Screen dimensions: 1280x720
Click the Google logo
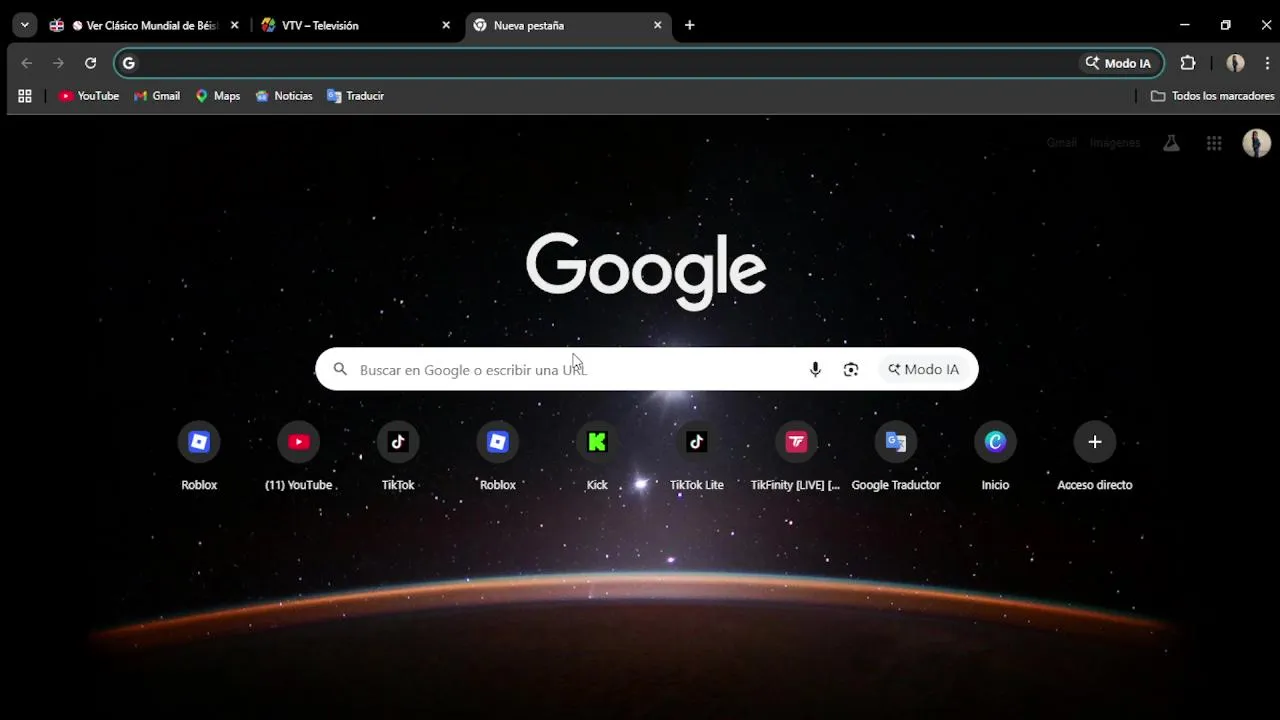click(x=646, y=270)
